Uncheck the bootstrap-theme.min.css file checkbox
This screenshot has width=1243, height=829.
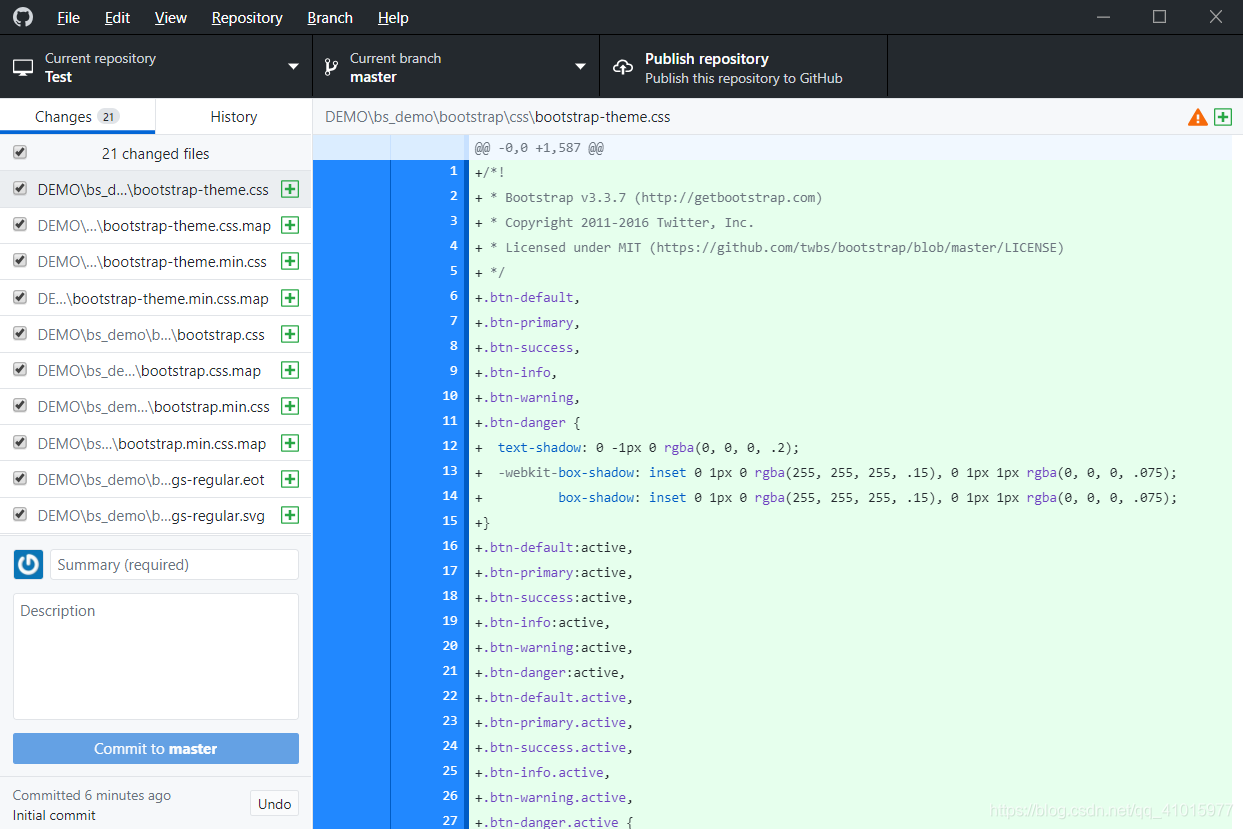pyautogui.click(x=20, y=260)
